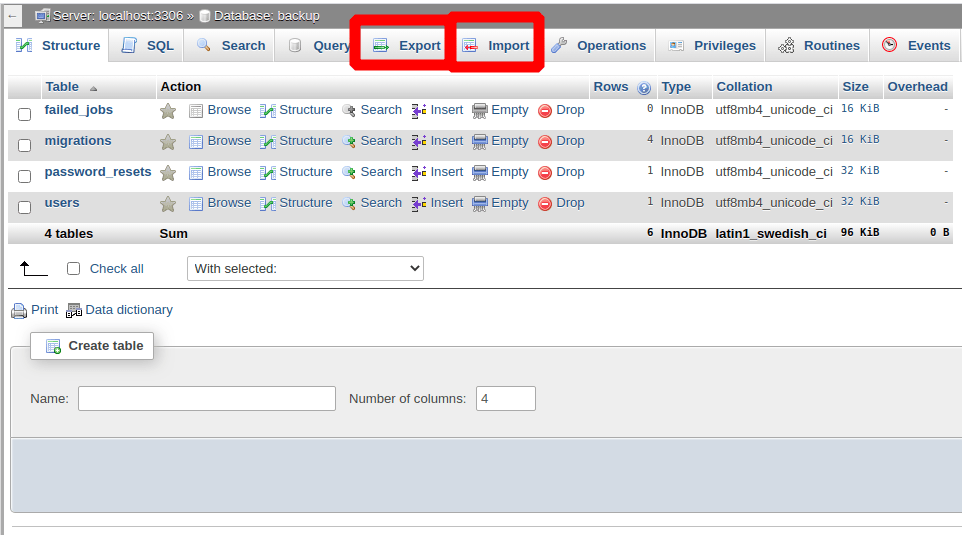Screen dimensions: 962x535
Task: Click the Rows help question-mark icon
Action: [x=644, y=88]
